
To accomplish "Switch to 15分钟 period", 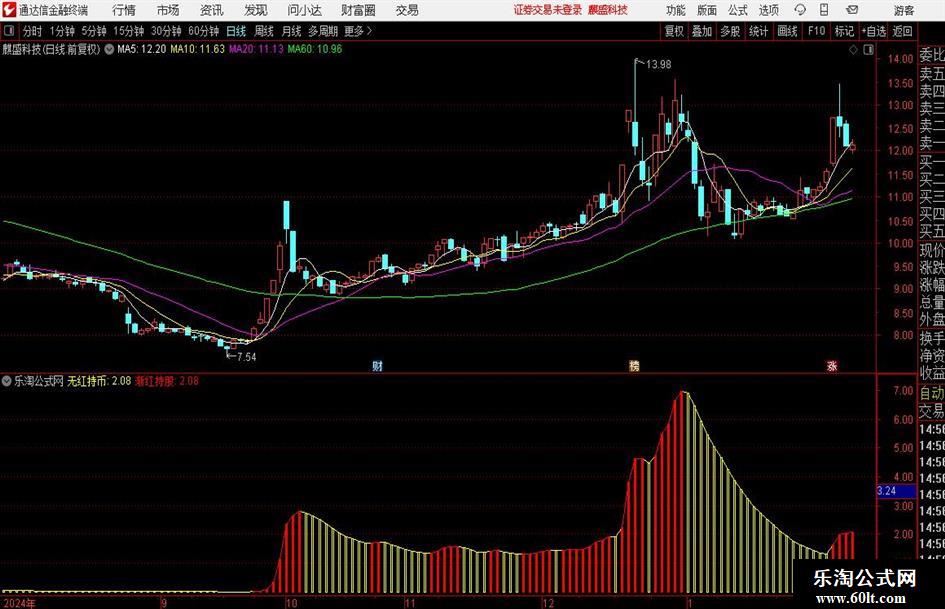I will pyautogui.click(x=129, y=31).
